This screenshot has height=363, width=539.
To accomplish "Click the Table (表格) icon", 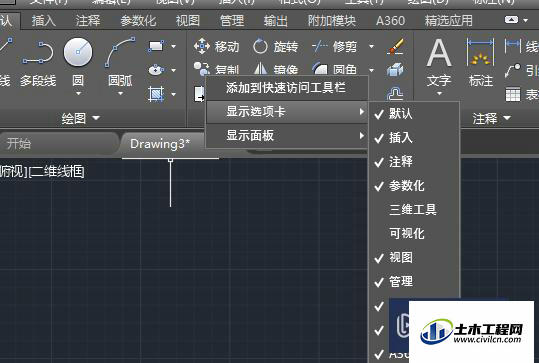I will [513, 94].
